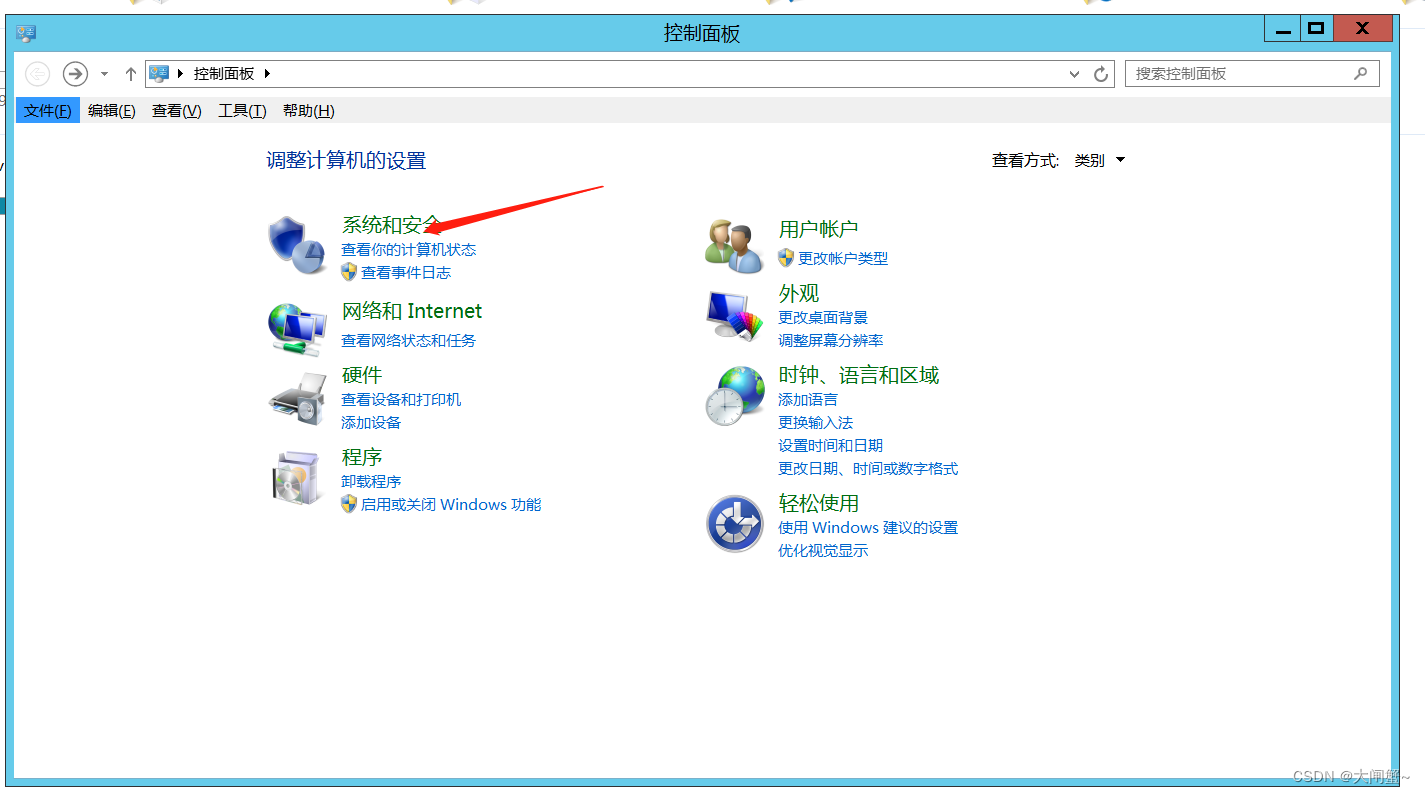Viewport: 1425px width, 794px height.
Task: Open the 工具(T) menu
Action: click(x=243, y=111)
